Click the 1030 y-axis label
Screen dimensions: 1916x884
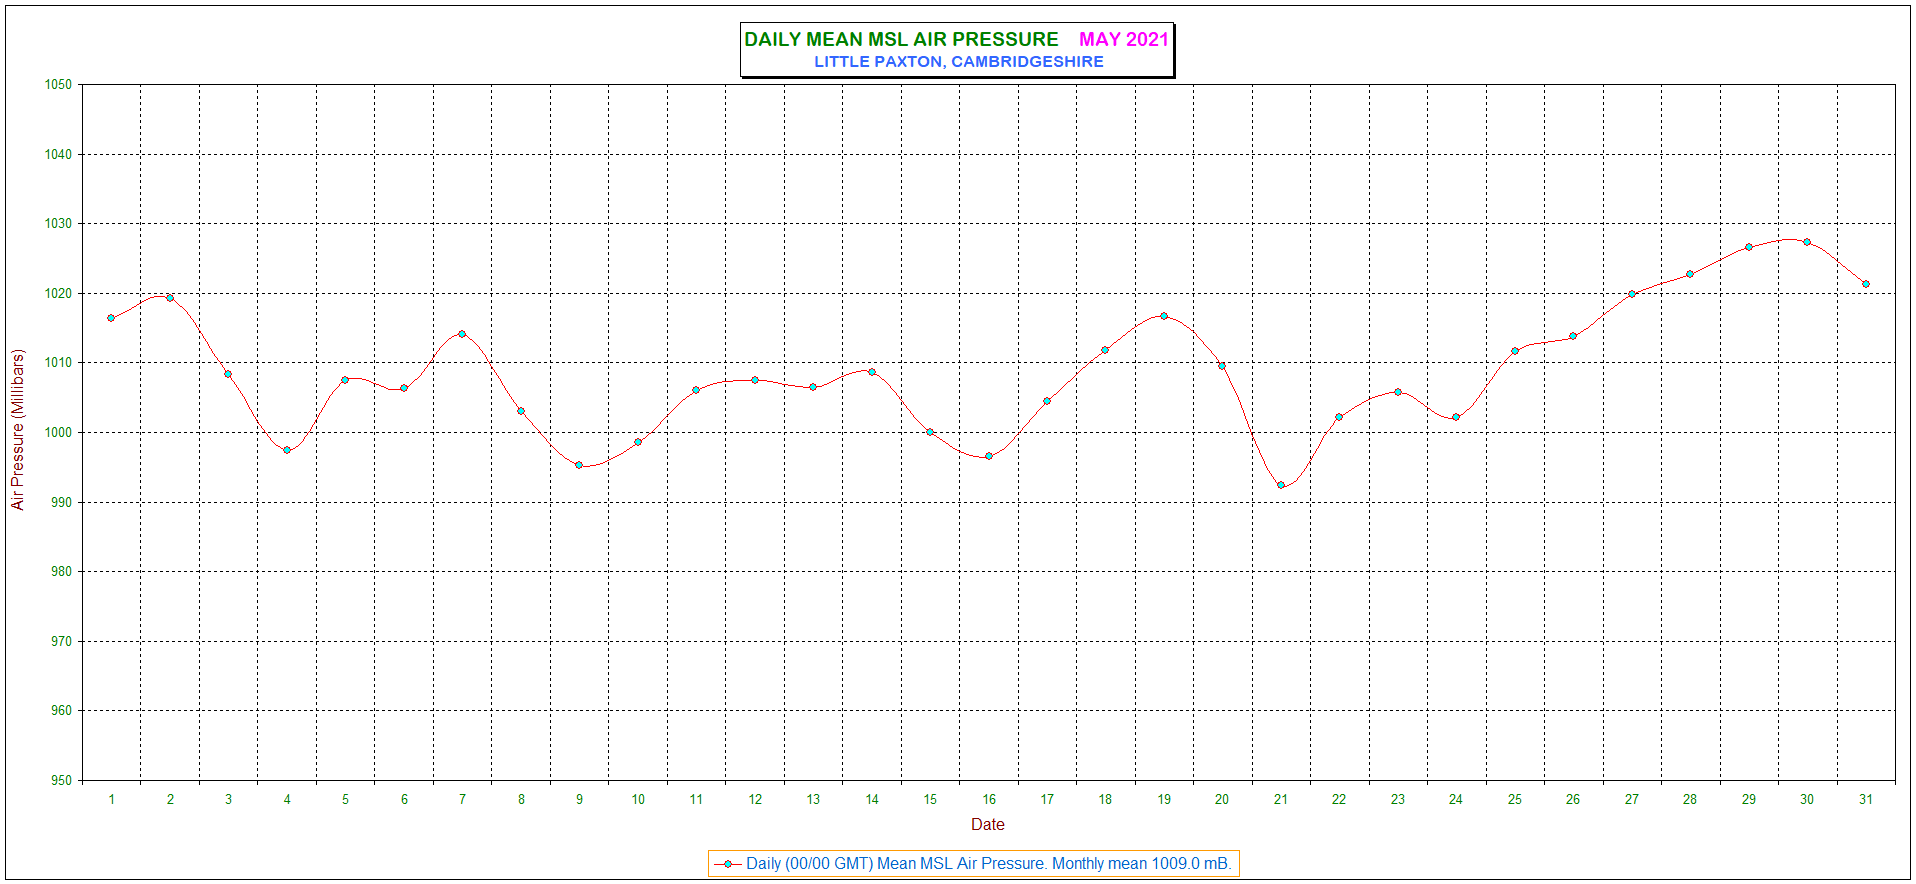59,224
